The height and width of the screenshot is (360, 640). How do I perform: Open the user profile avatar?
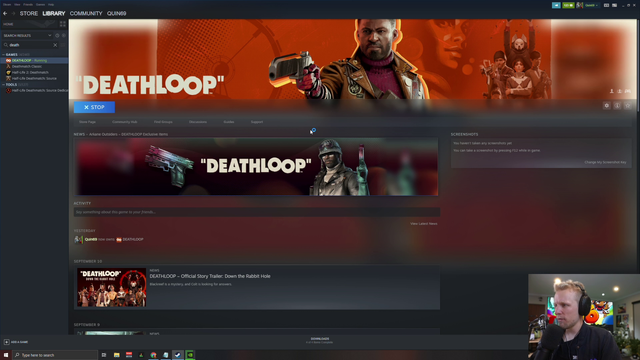[x=580, y=5]
